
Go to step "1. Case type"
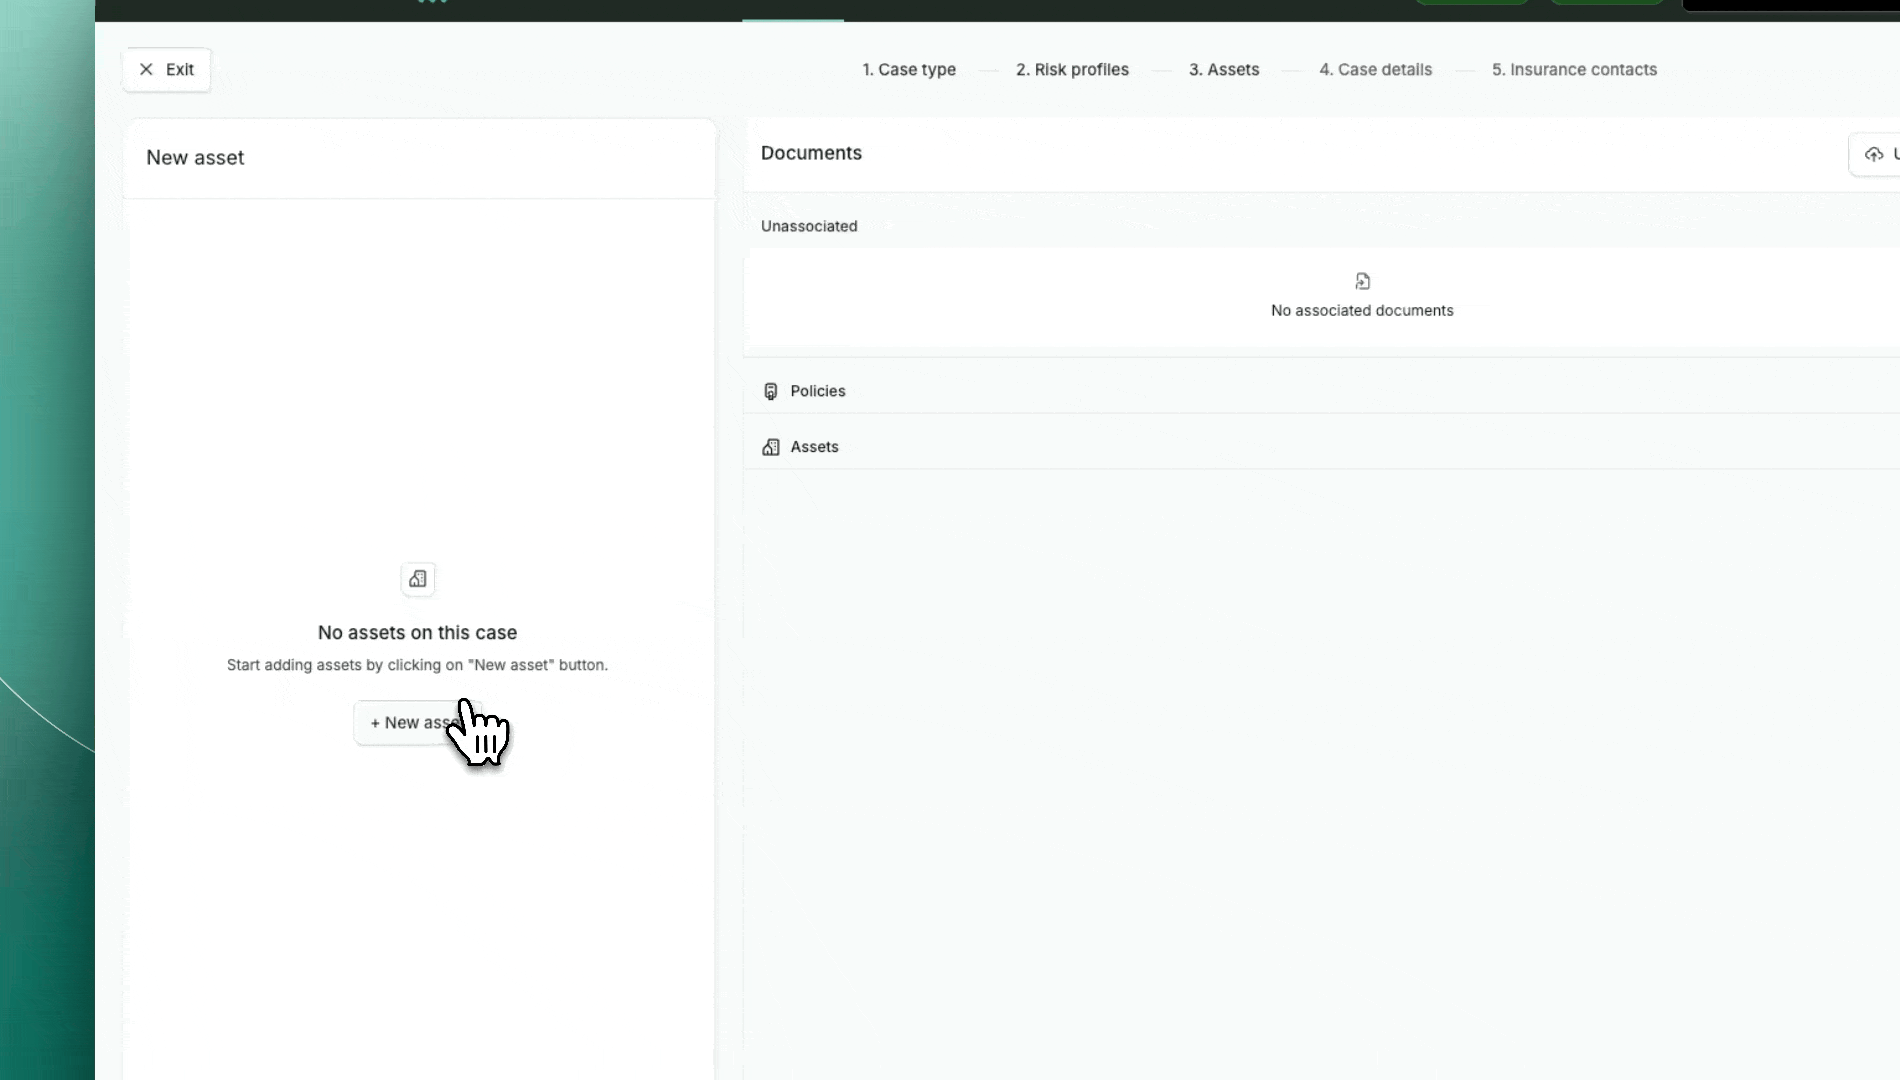(x=908, y=69)
